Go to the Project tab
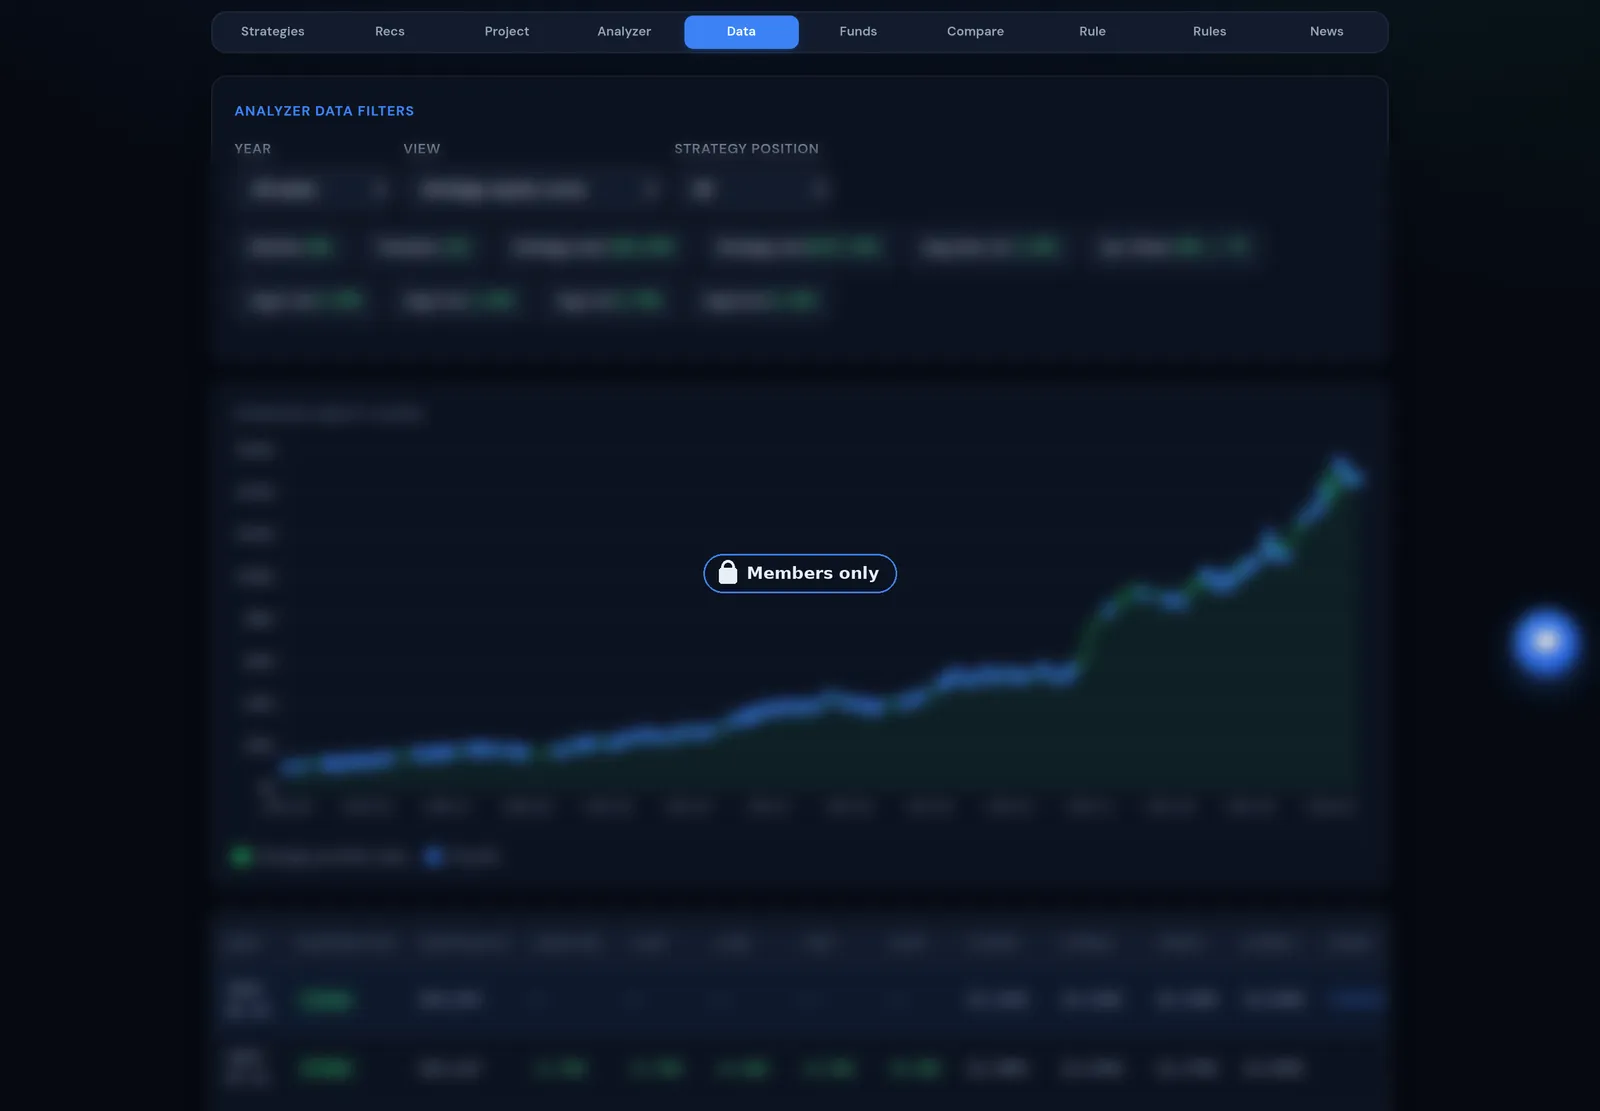1600x1111 pixels. coord(507,32)
